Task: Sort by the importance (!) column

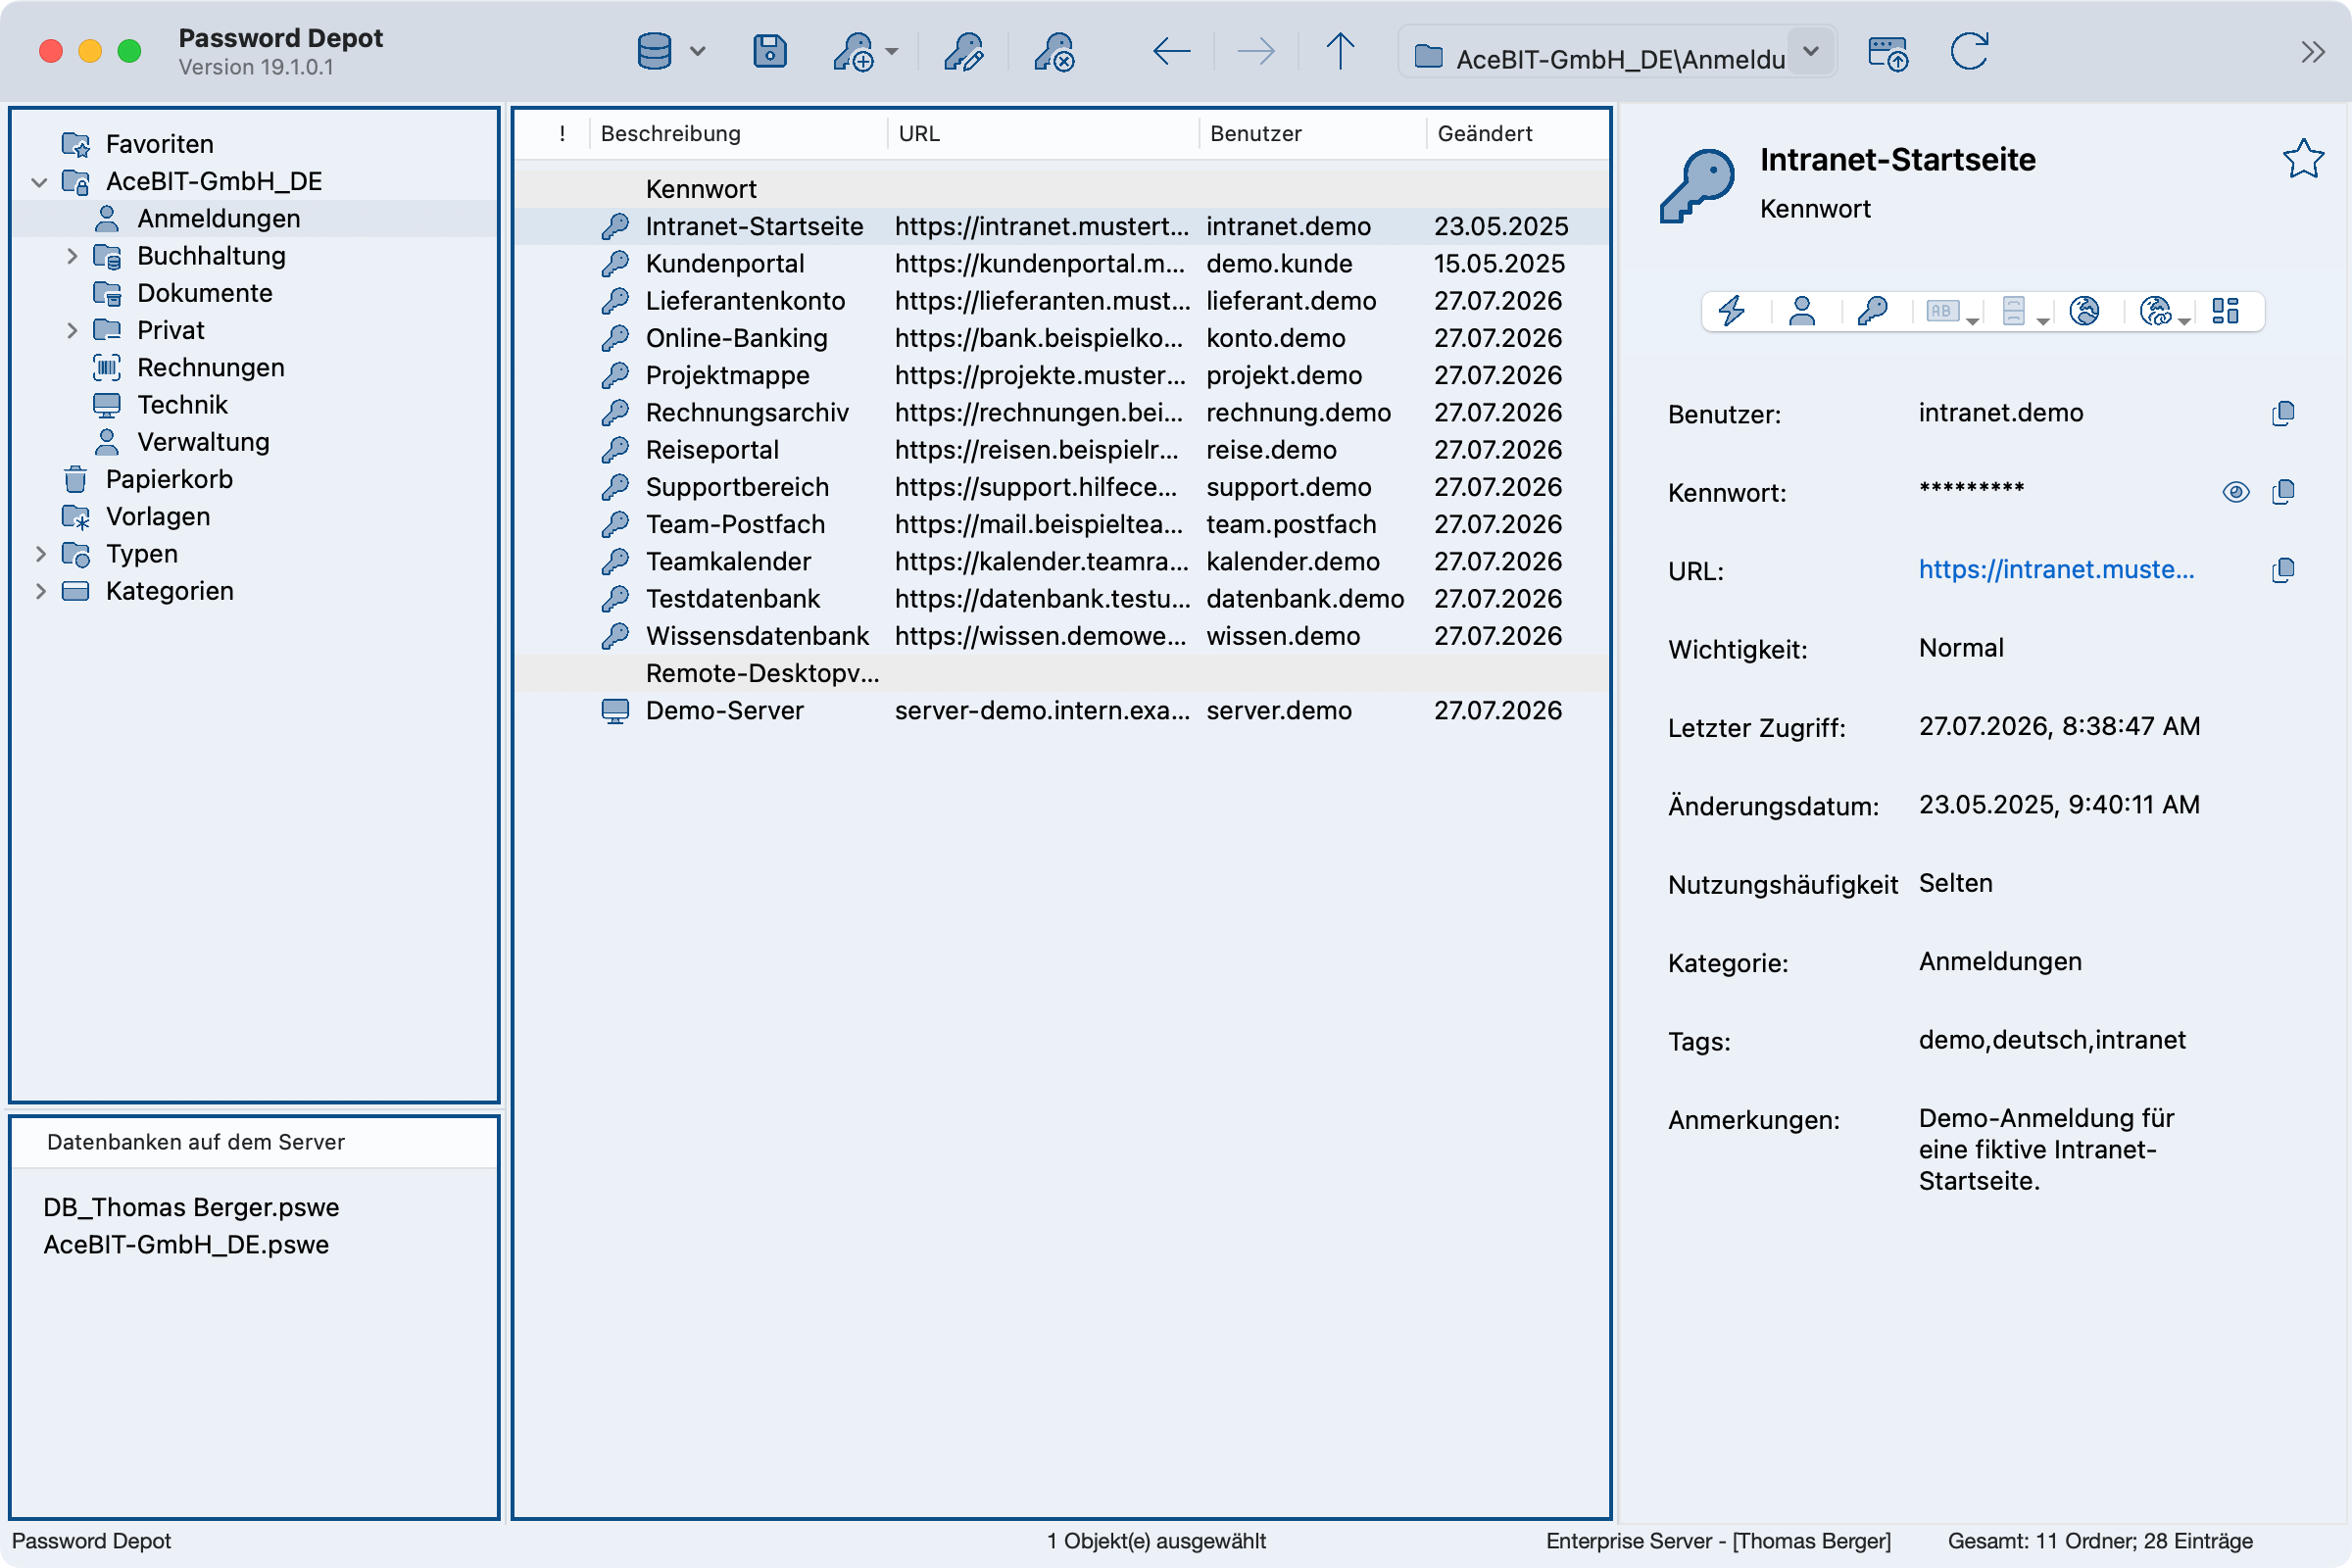Action: point(562,134)
